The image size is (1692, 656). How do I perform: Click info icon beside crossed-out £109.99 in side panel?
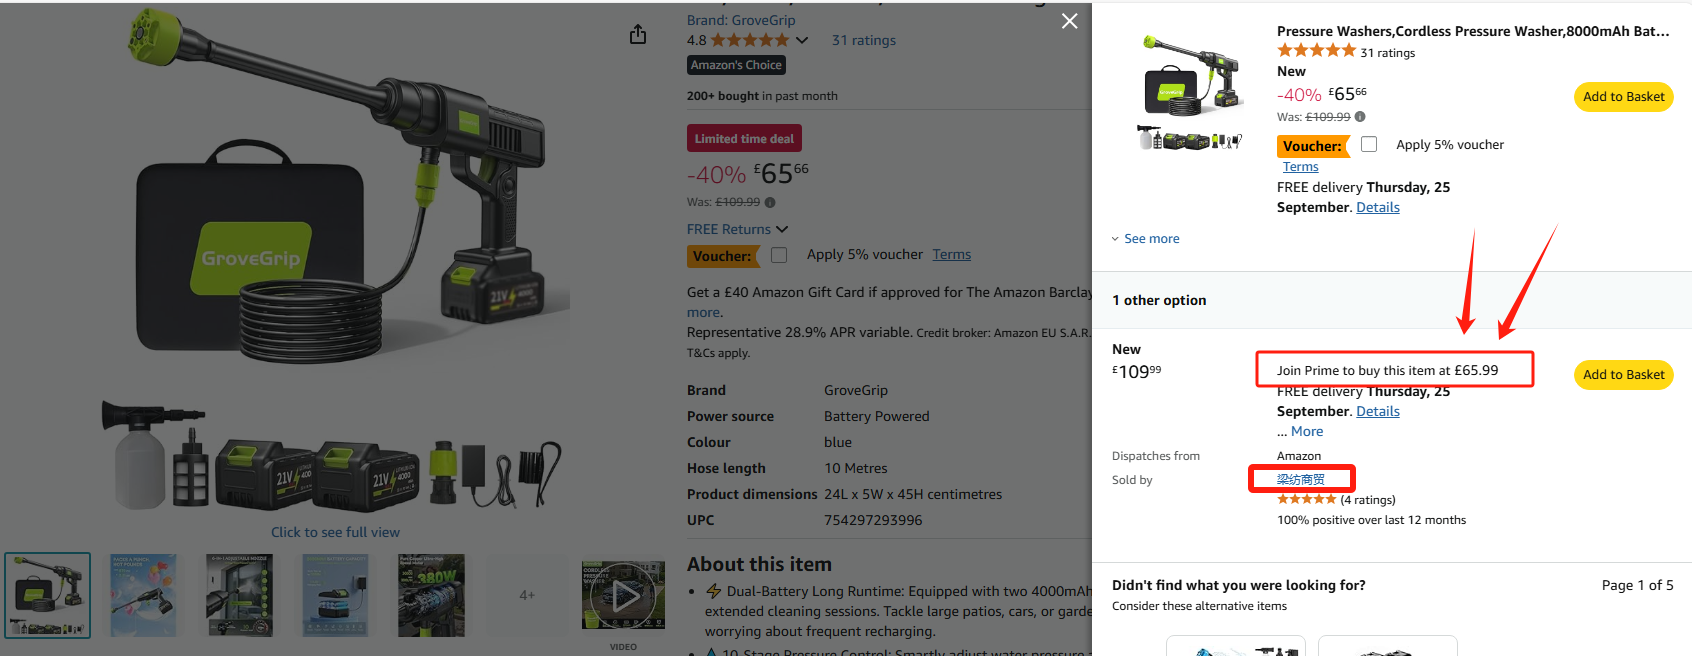click(x=1360, y=117)
